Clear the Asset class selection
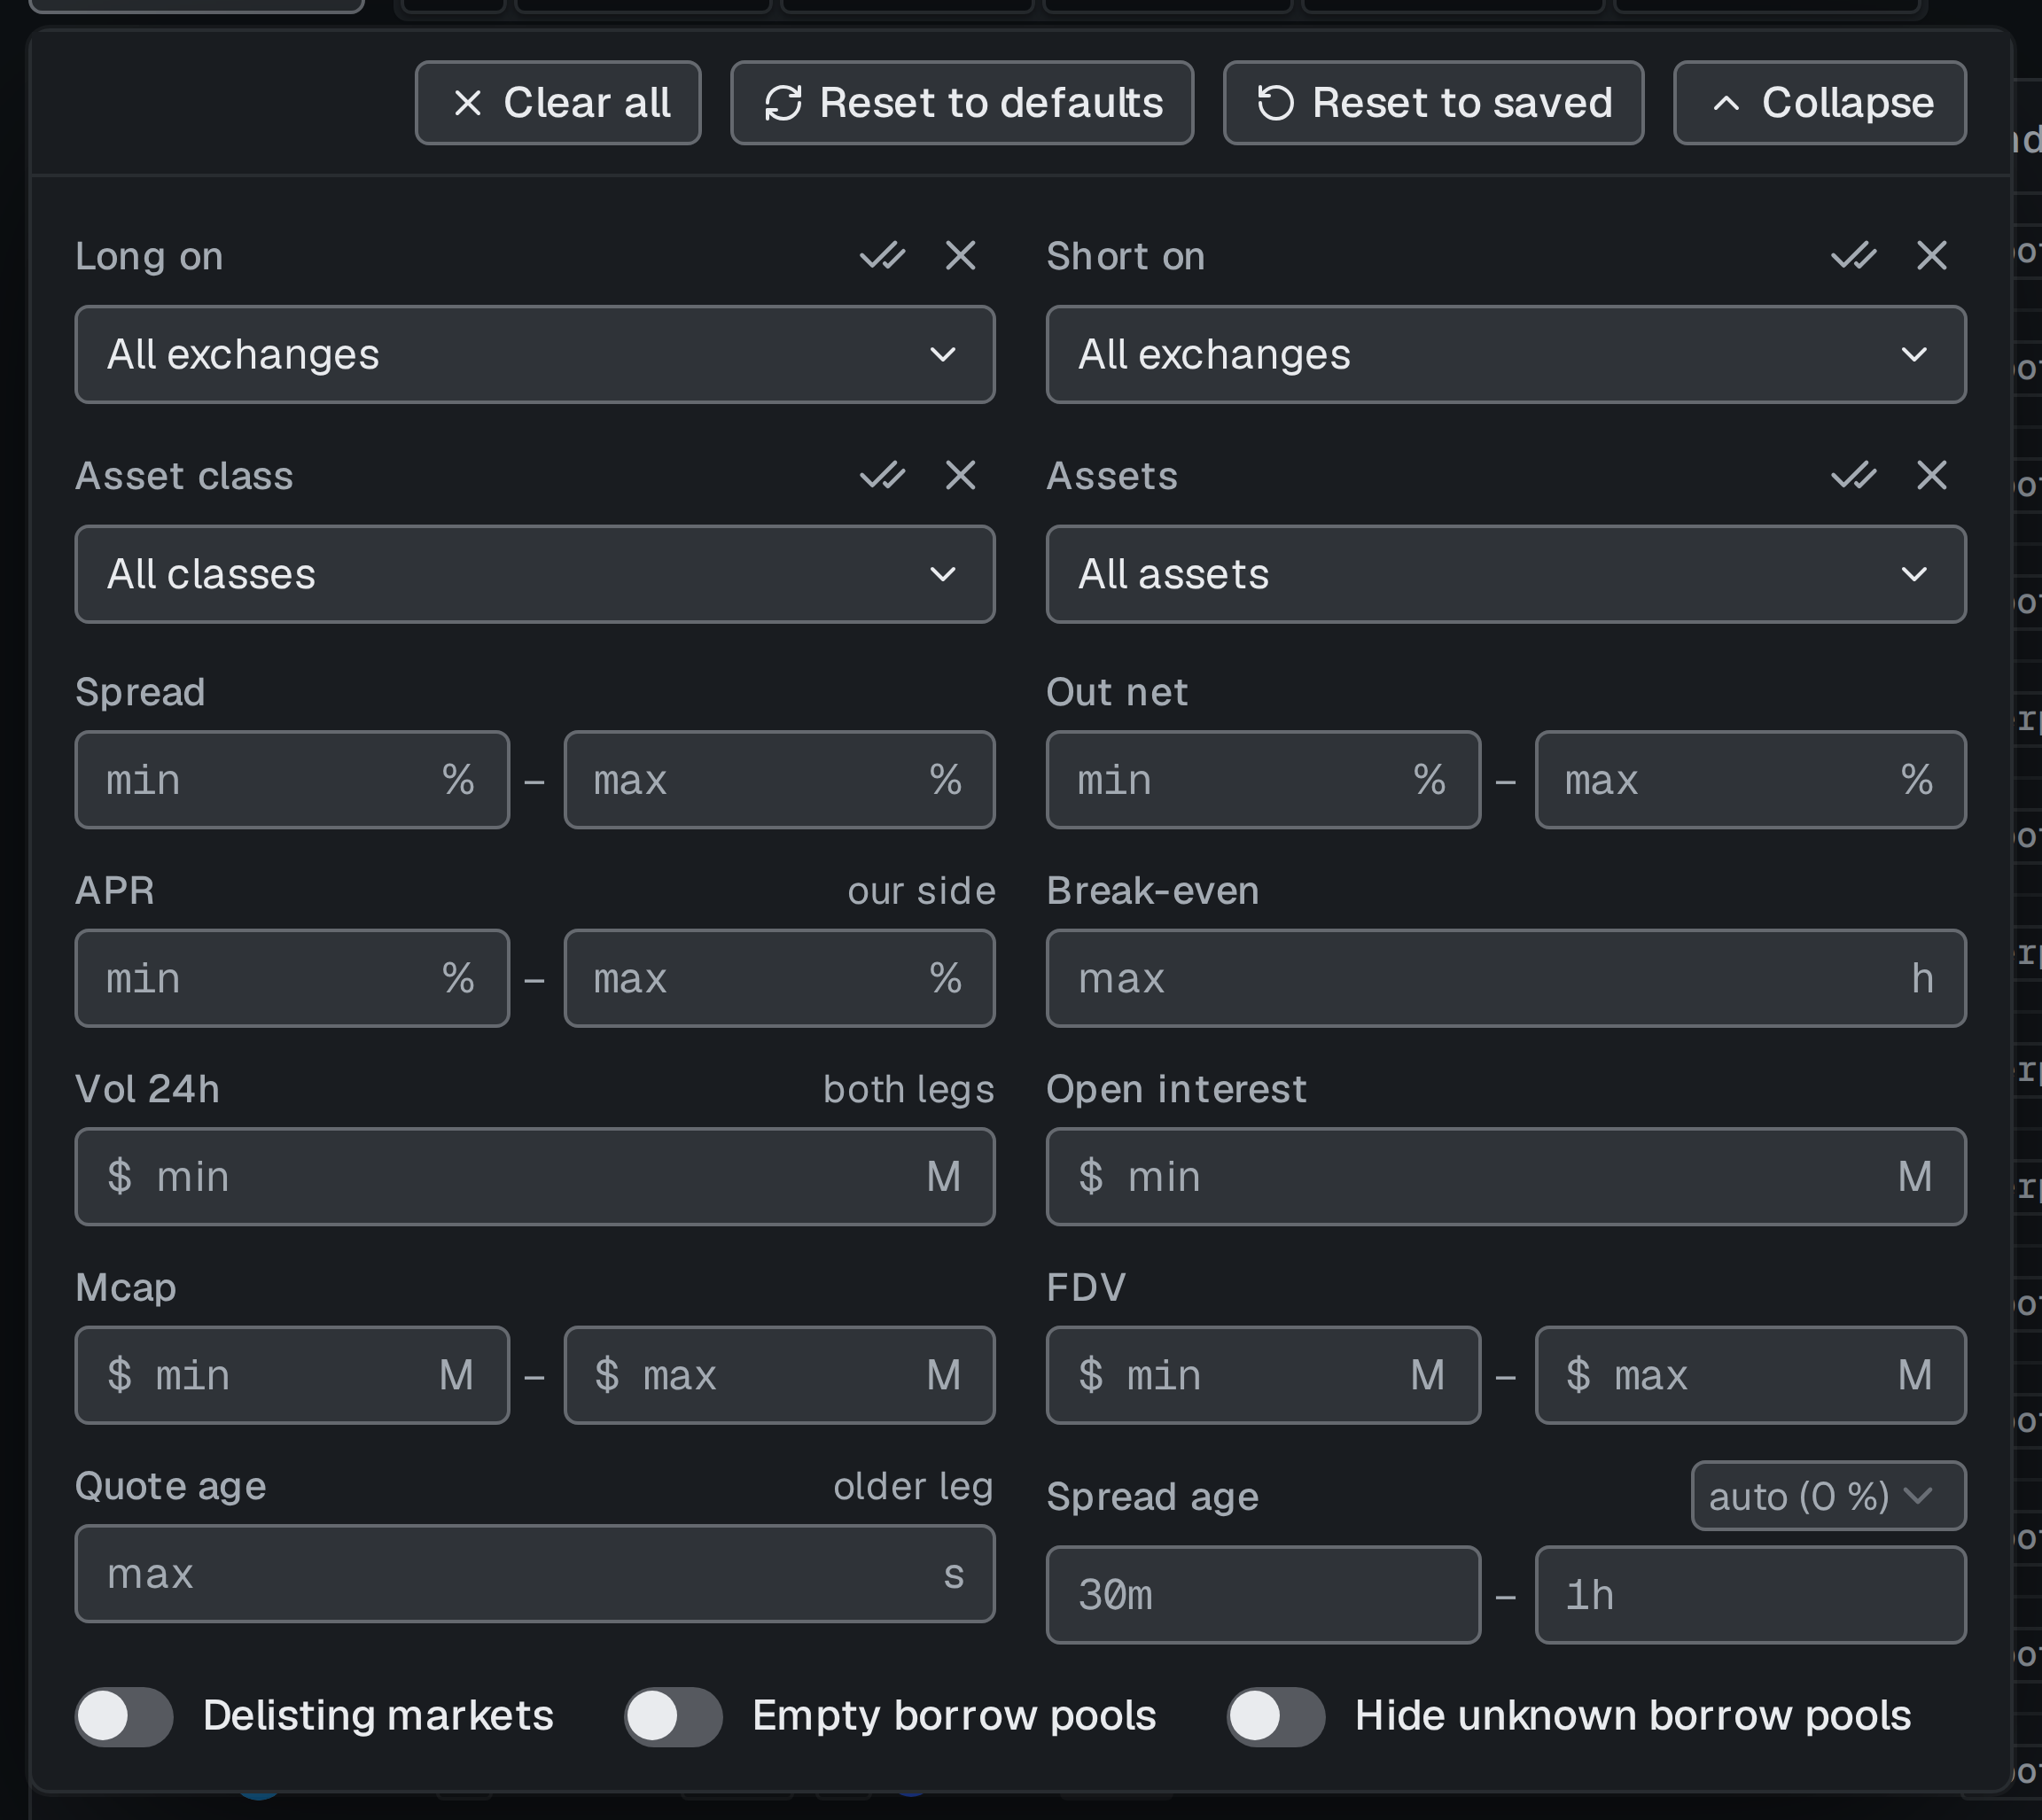 pyautogui.click(x=960, y=475)
